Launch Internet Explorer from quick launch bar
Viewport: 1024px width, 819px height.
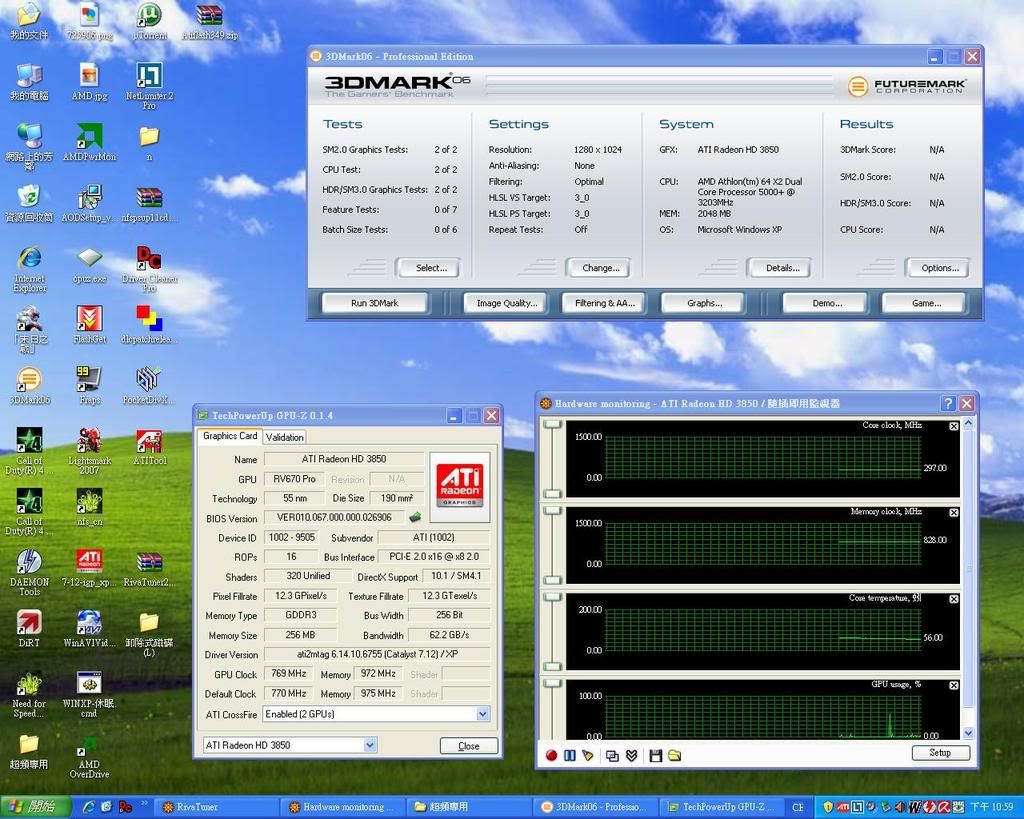(x=88, y=807)
